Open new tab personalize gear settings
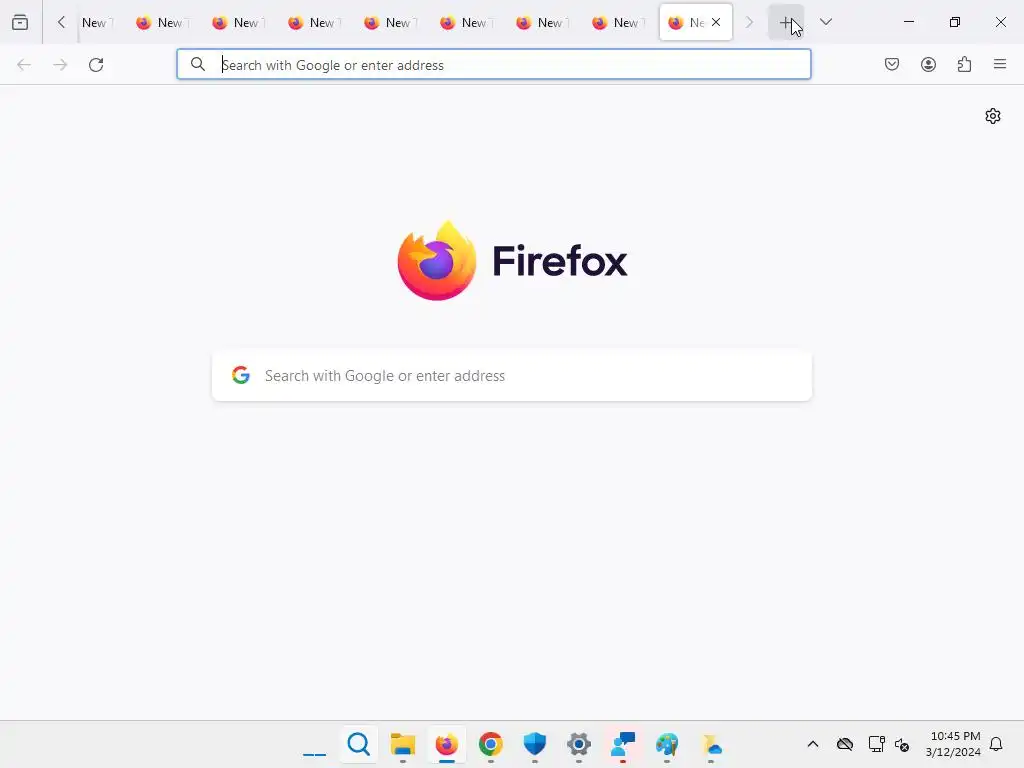Image resolution: width=1024 pixels, height=768 pixels. click(x=993, y=116)
